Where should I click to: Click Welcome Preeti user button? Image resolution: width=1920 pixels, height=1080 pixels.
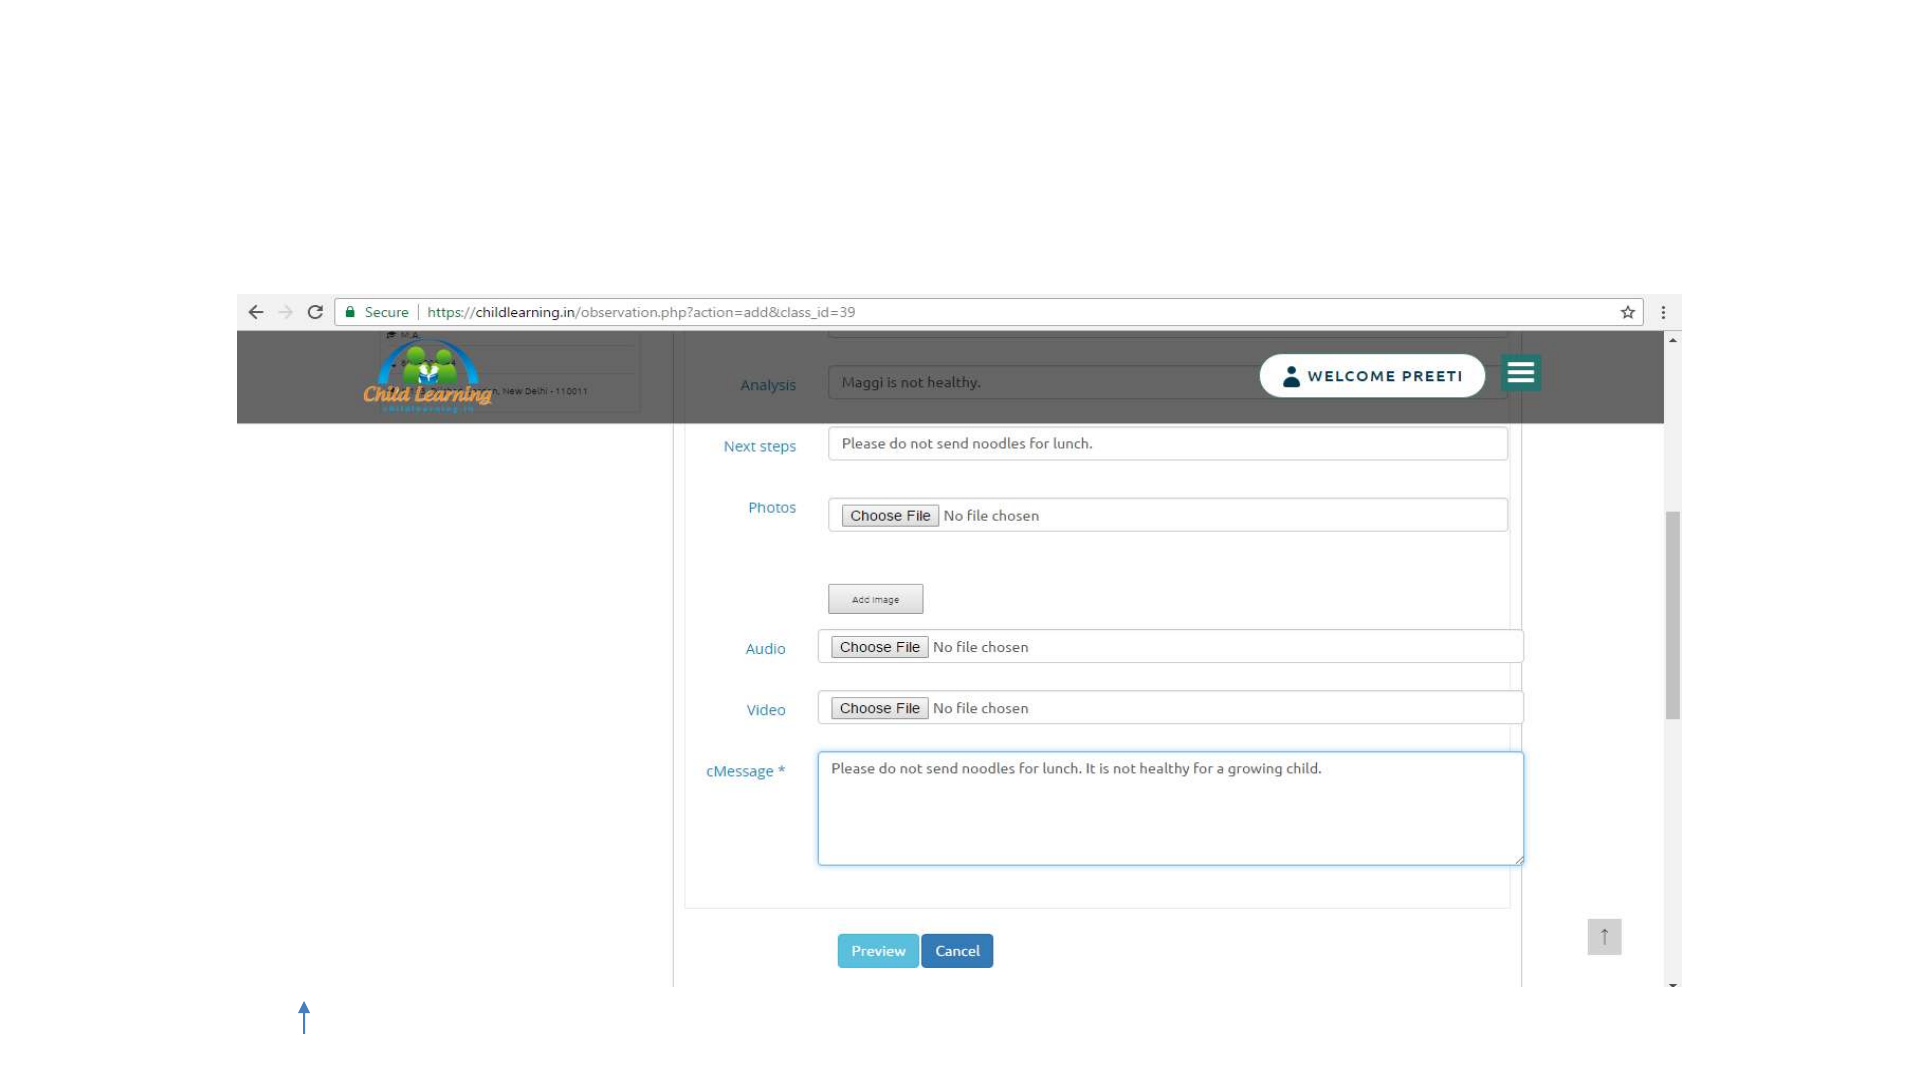tap(1372, 376)
